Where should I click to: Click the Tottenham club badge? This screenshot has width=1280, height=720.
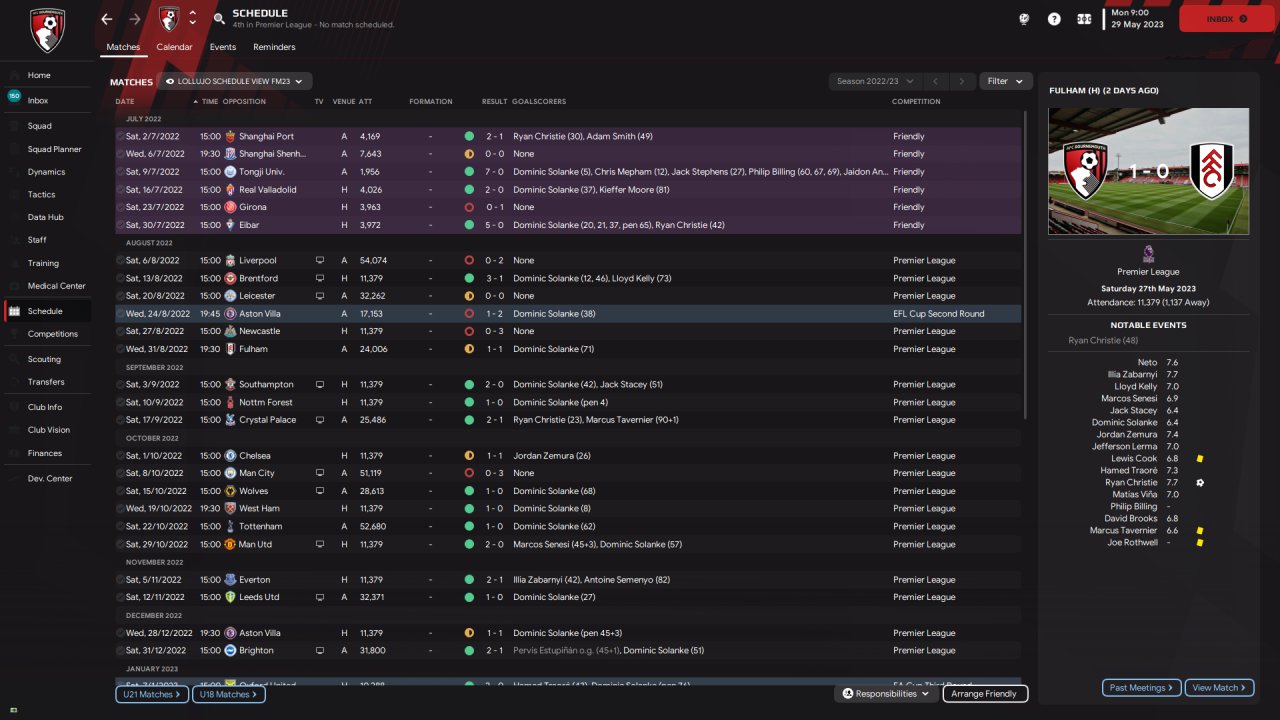click(x=231, y=527)
